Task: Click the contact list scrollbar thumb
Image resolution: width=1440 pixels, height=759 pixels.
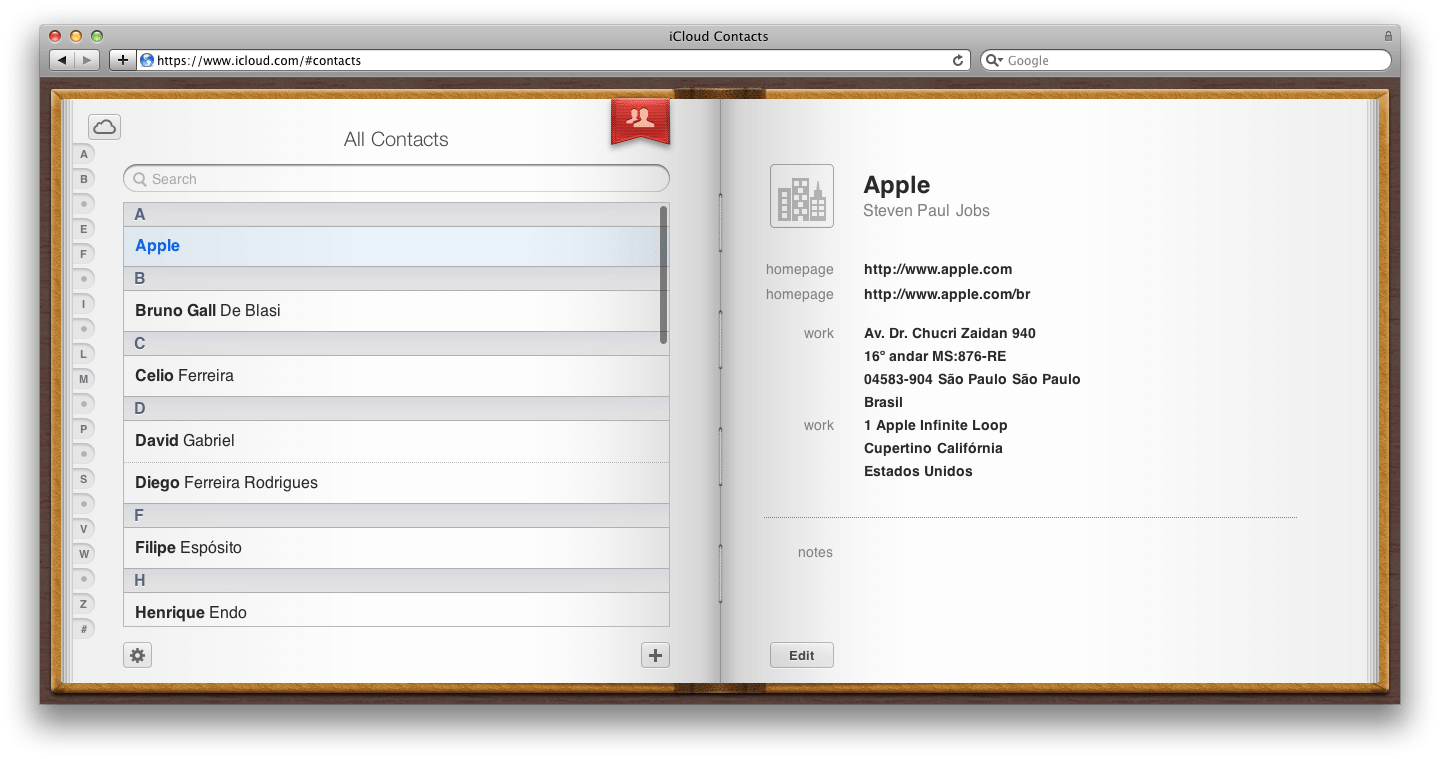Action: 664,275
